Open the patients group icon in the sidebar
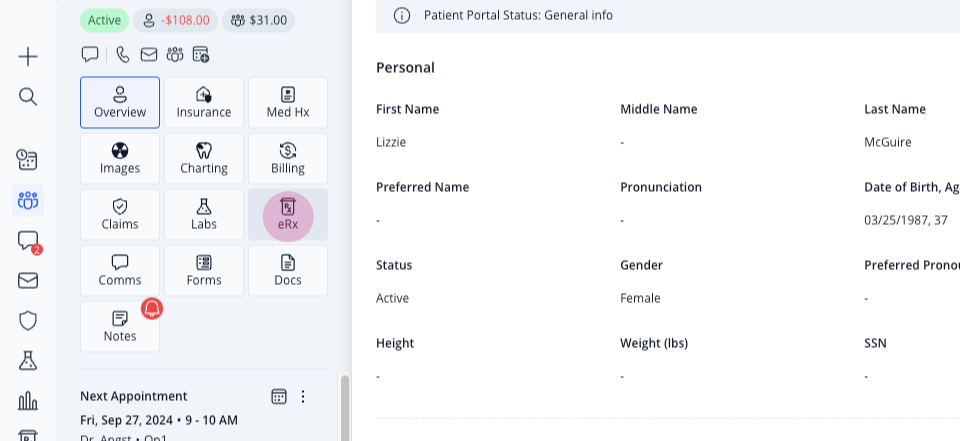960x441 pixels. point(28,200)
